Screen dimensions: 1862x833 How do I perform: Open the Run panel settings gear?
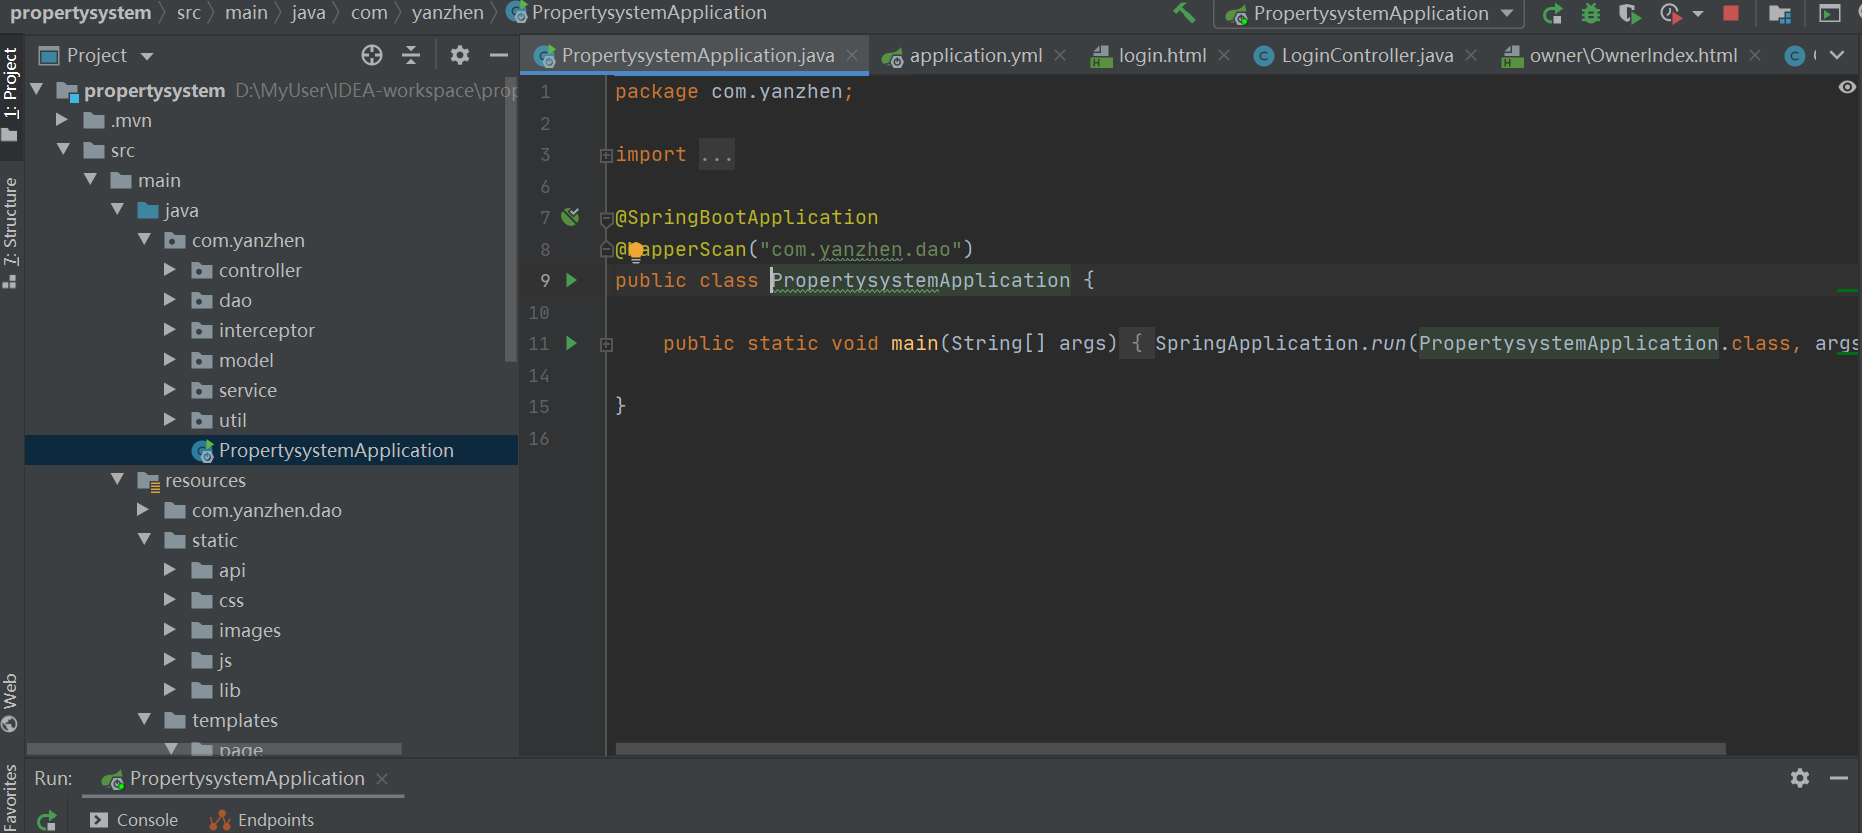pyautogui.click(x=1800, y=778)
